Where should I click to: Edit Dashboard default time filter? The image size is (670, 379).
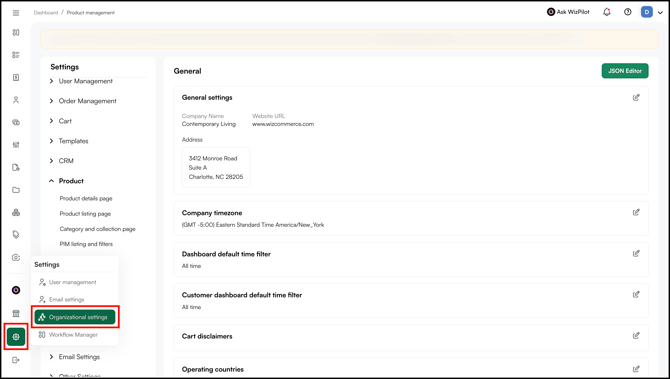click(x=636, y=253)
